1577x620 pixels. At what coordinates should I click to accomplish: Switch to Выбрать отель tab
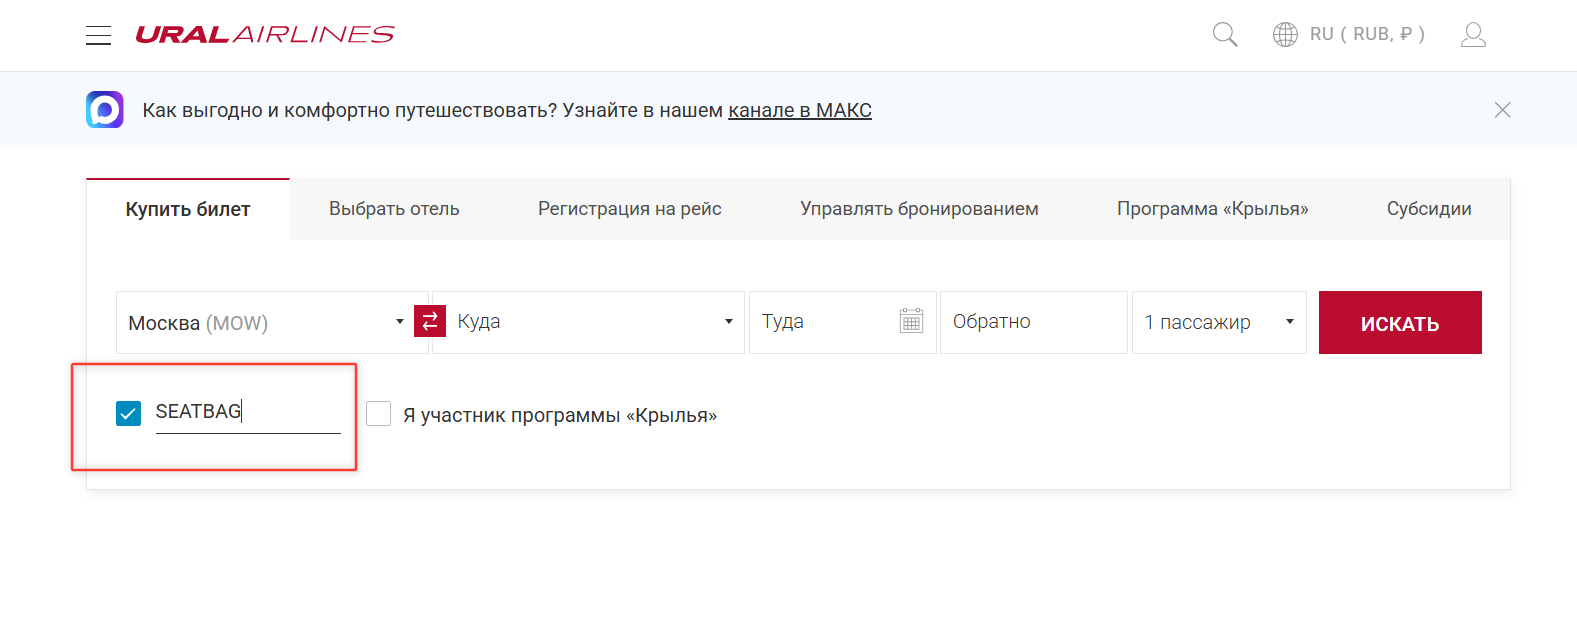394,209
